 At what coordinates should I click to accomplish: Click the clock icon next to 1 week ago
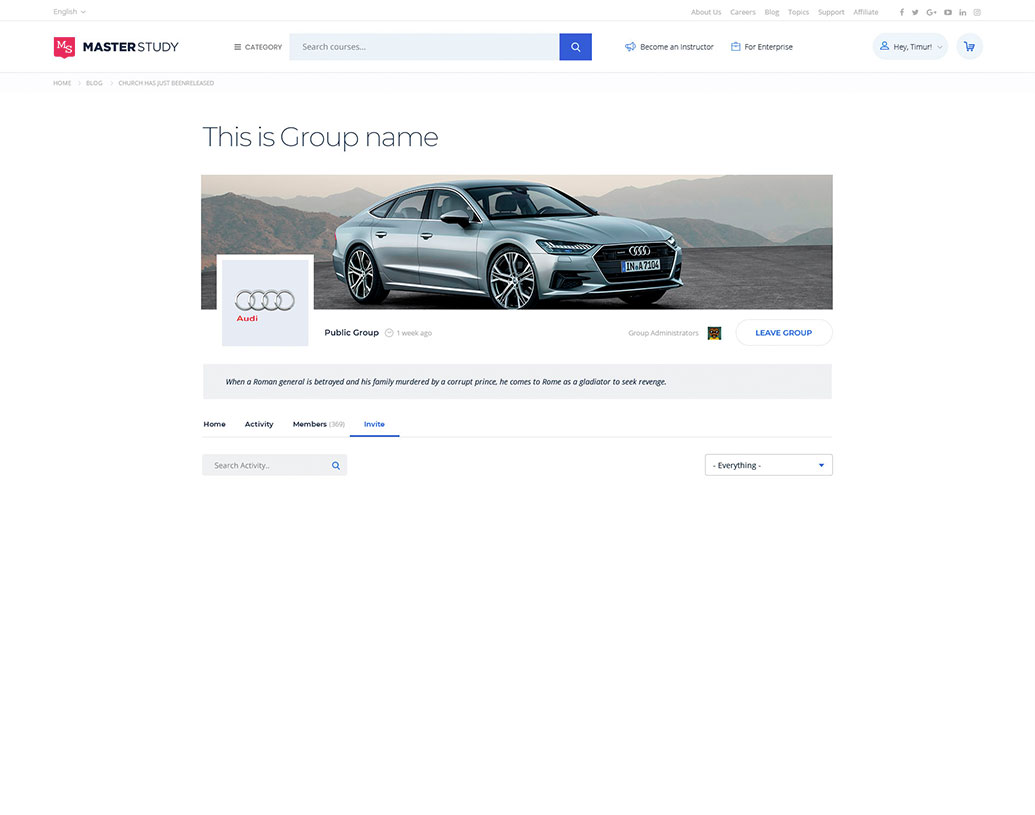(x=389, y=333)
